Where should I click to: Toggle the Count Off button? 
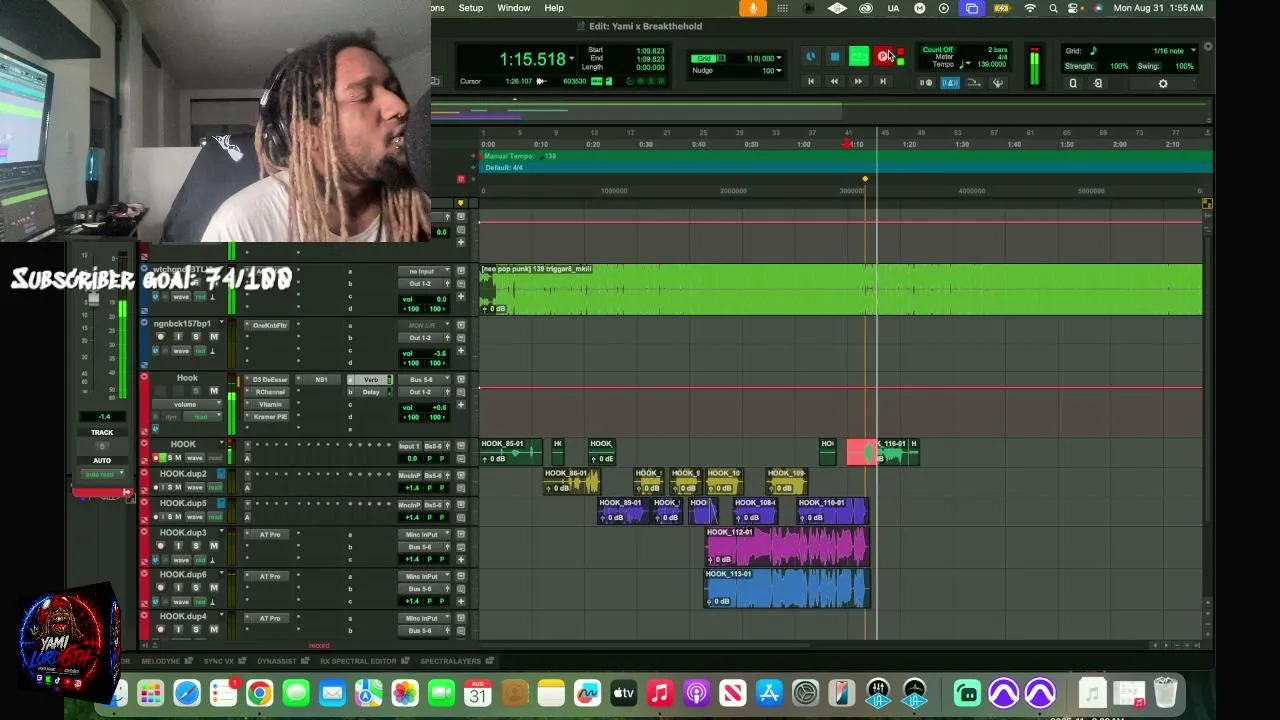[938, 50]
